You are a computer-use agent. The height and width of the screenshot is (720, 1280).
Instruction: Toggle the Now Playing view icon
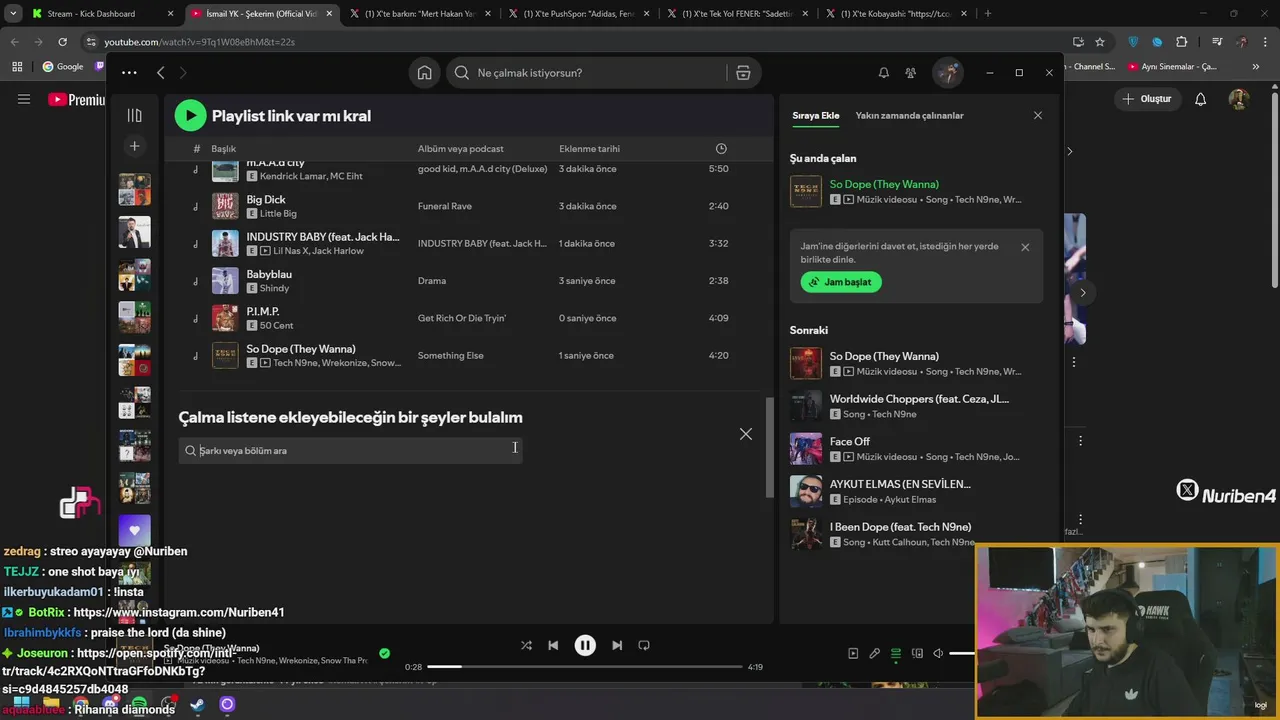(x=853, y=653)
